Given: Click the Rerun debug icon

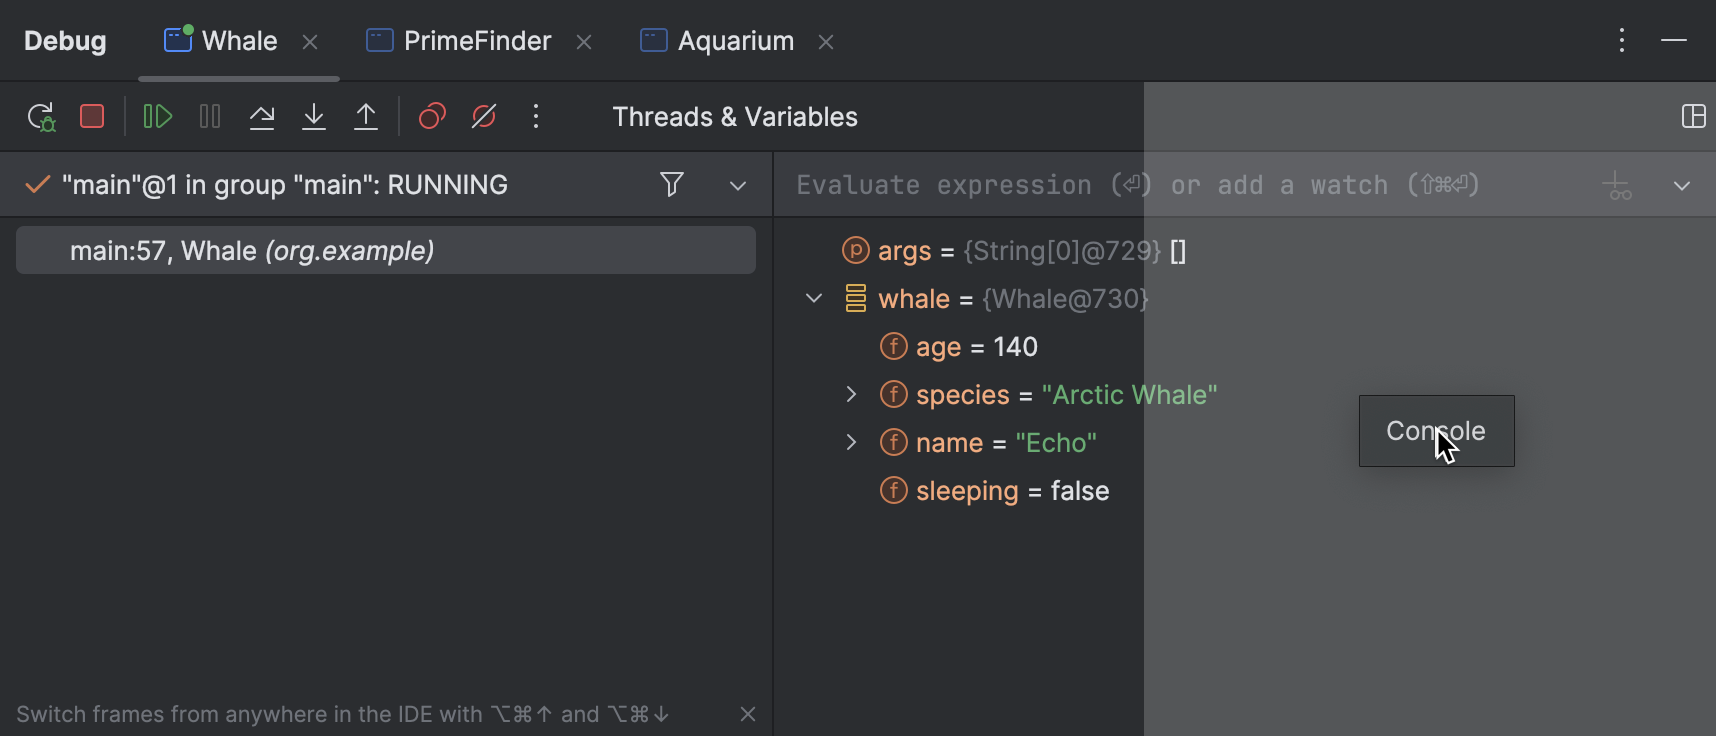Looking at the screenshot, I should pos(41,117).
